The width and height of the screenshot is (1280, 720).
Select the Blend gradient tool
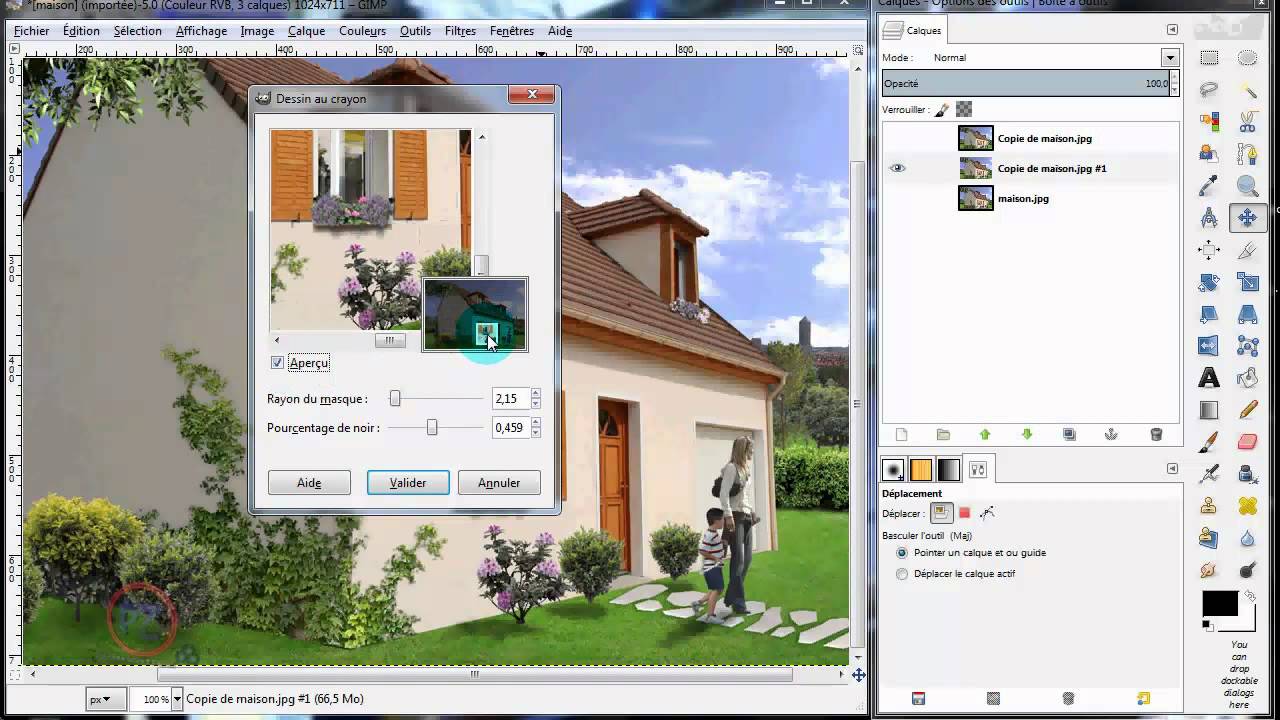pyautogui.click(x=1209, y=410)
